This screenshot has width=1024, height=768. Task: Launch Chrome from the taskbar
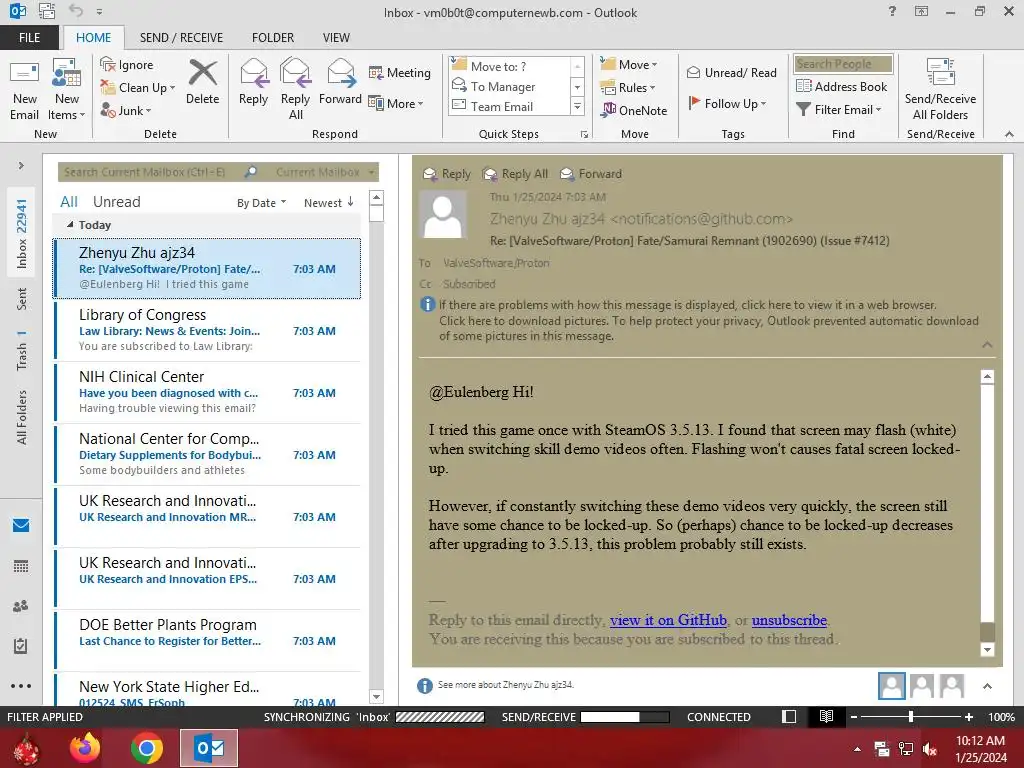pos(146,748)
